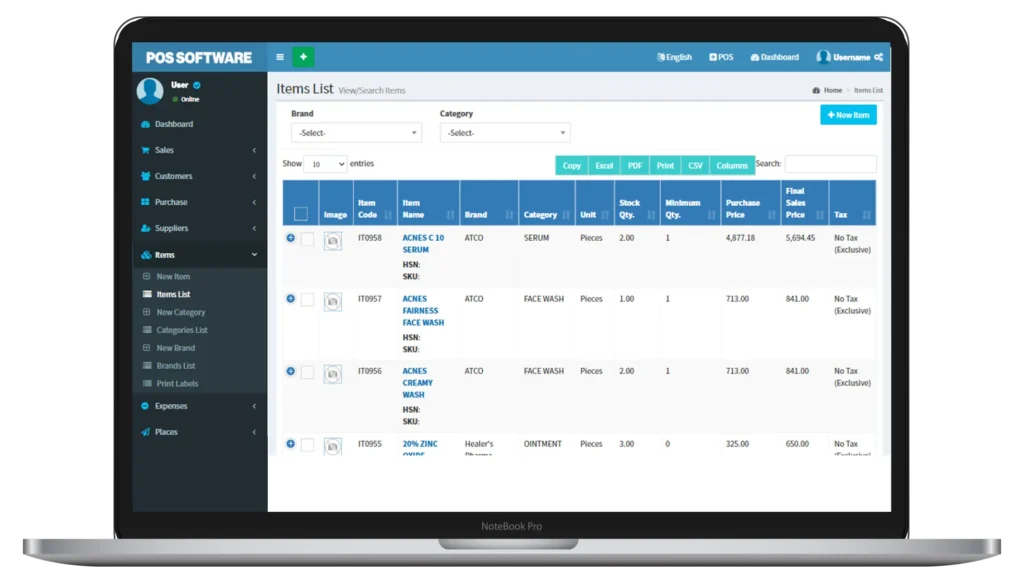This screenshot has height=586, width=1024.
Task: Click into the Search input field
Action: (830, 164)
